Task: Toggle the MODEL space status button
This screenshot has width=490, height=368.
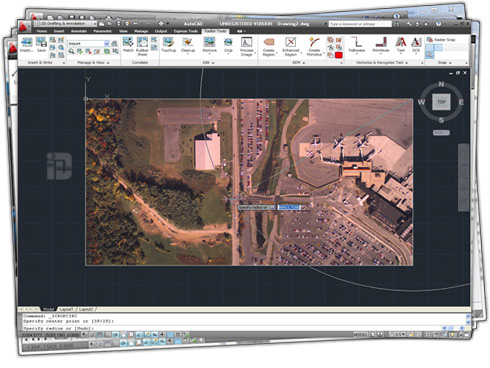Action: click(360, 334)
